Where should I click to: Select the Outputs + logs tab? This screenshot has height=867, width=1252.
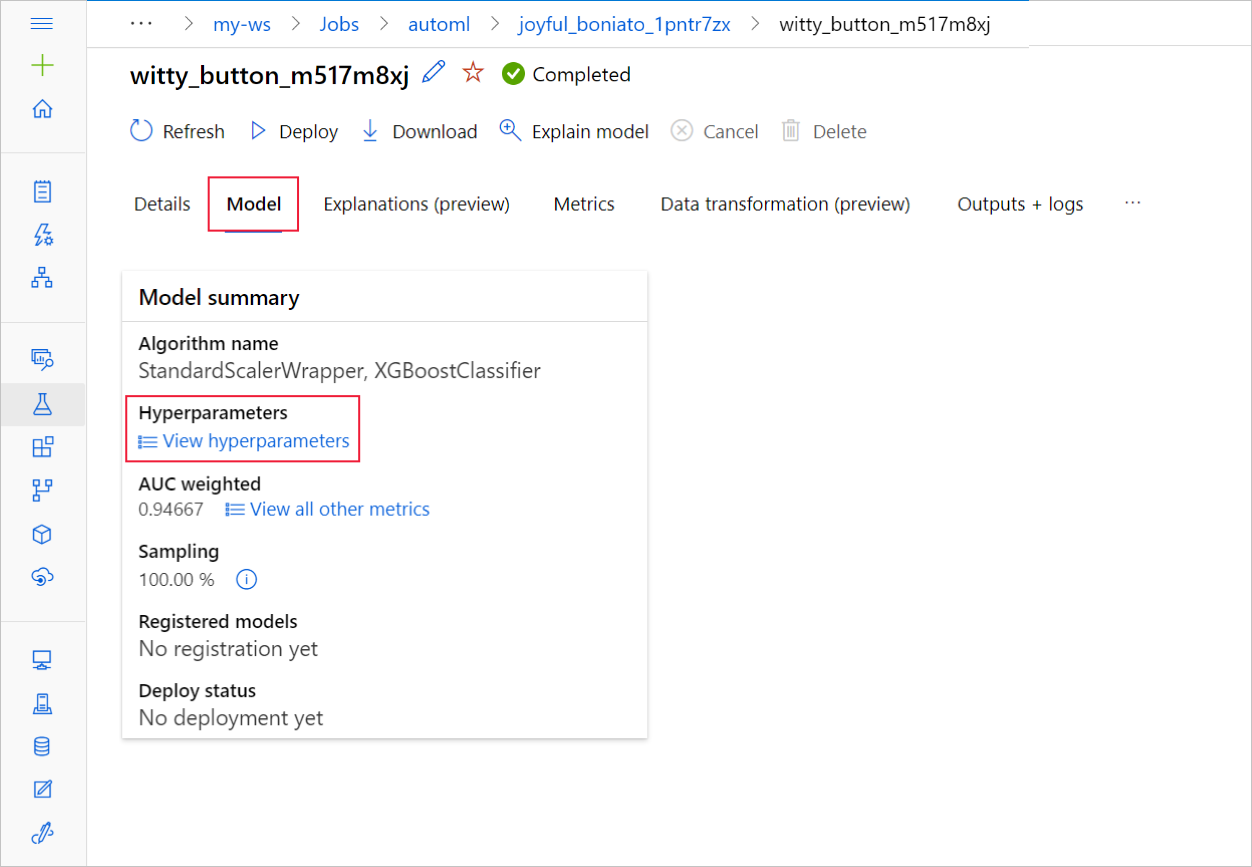pos(1020,204)
